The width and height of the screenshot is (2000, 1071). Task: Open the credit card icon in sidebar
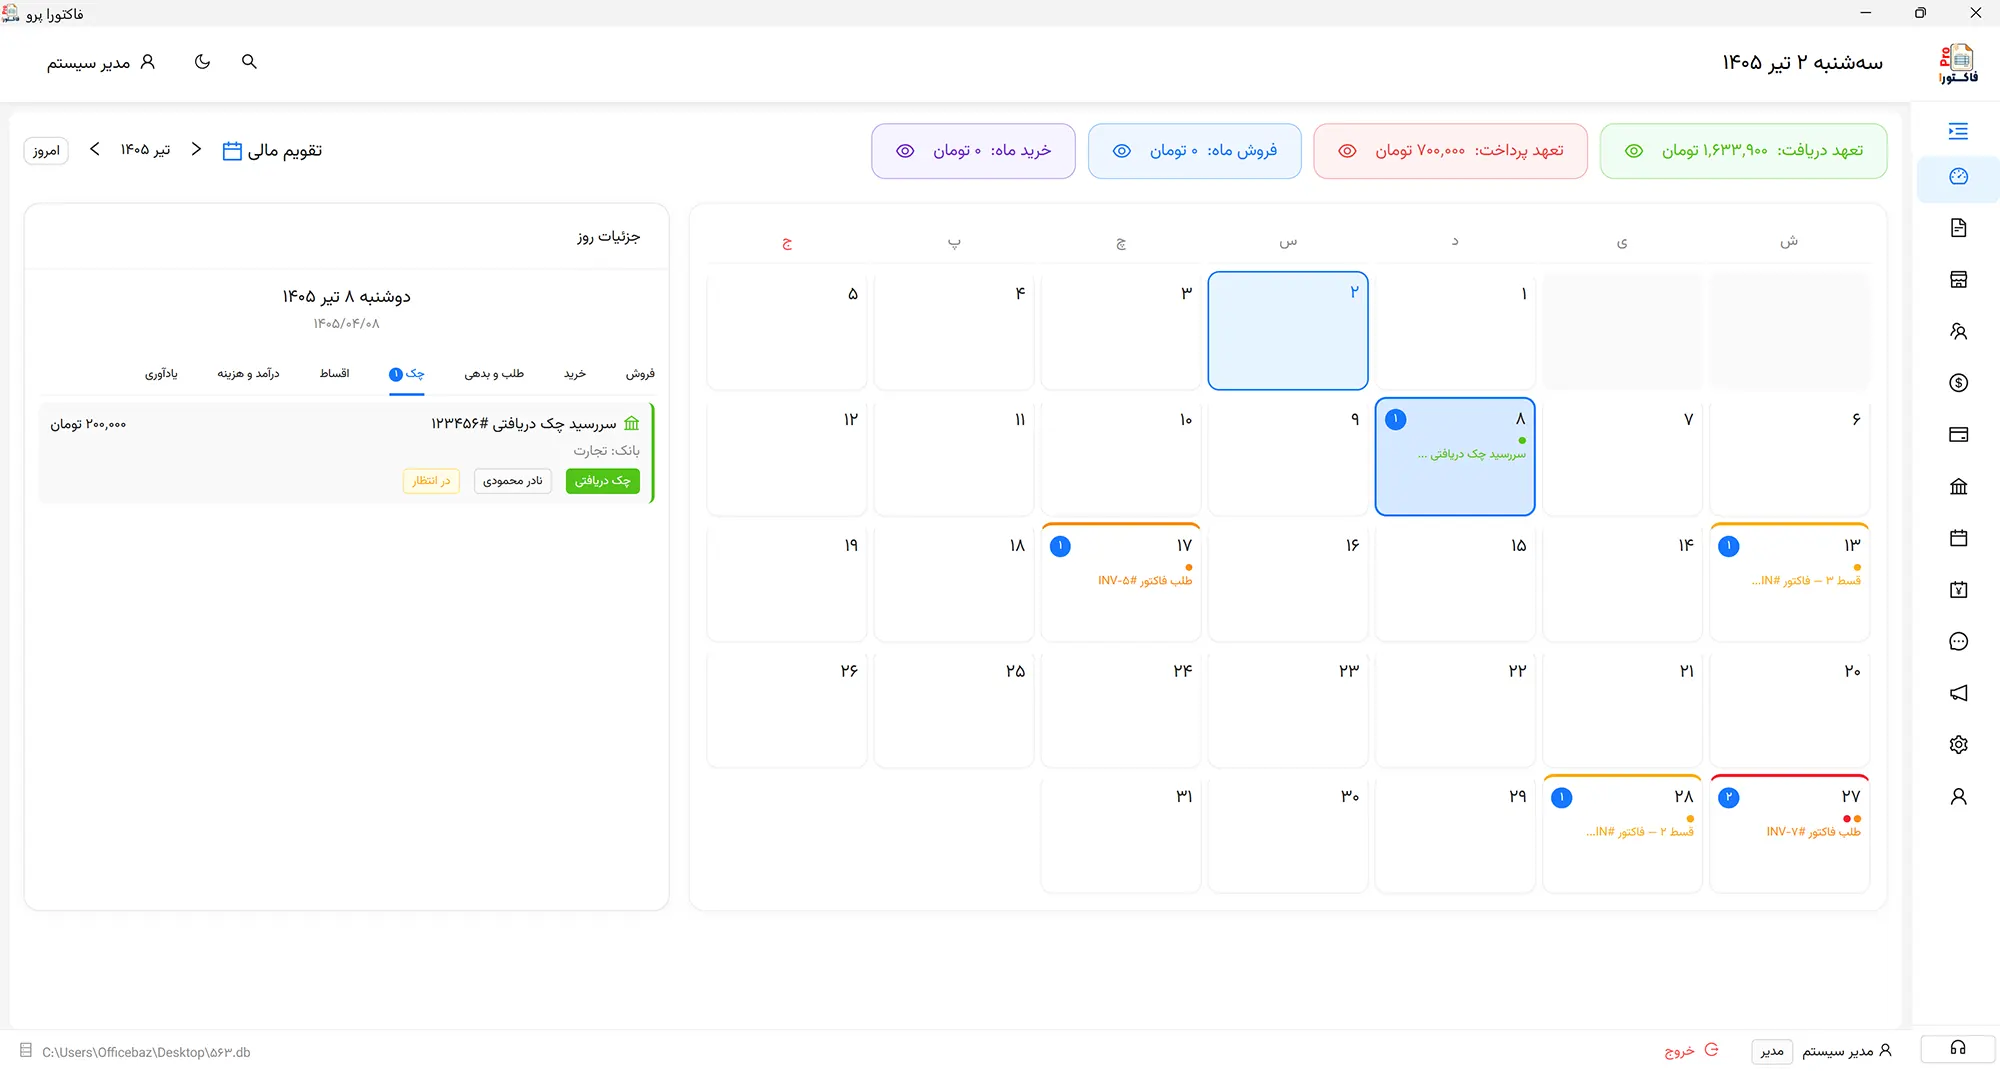[1958, 435]
